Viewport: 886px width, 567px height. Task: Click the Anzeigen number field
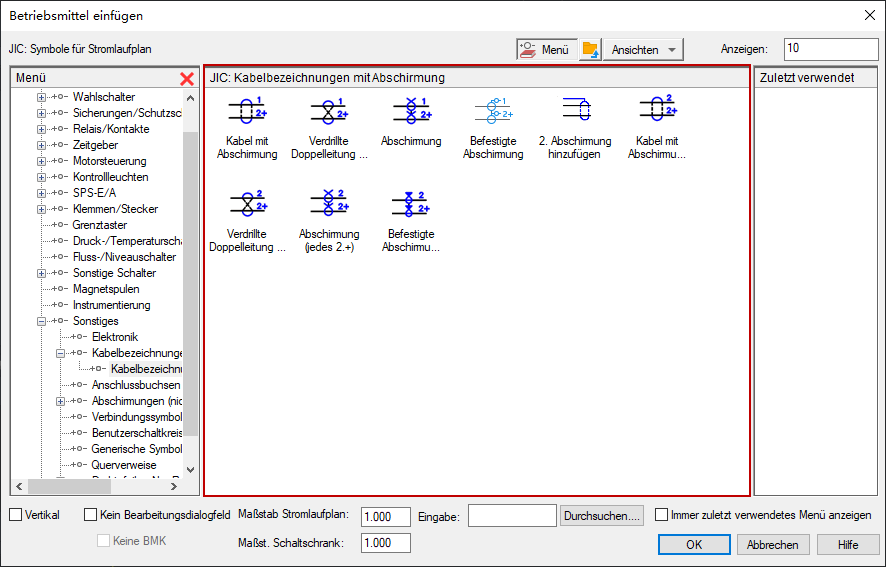(x=831, y=49)
